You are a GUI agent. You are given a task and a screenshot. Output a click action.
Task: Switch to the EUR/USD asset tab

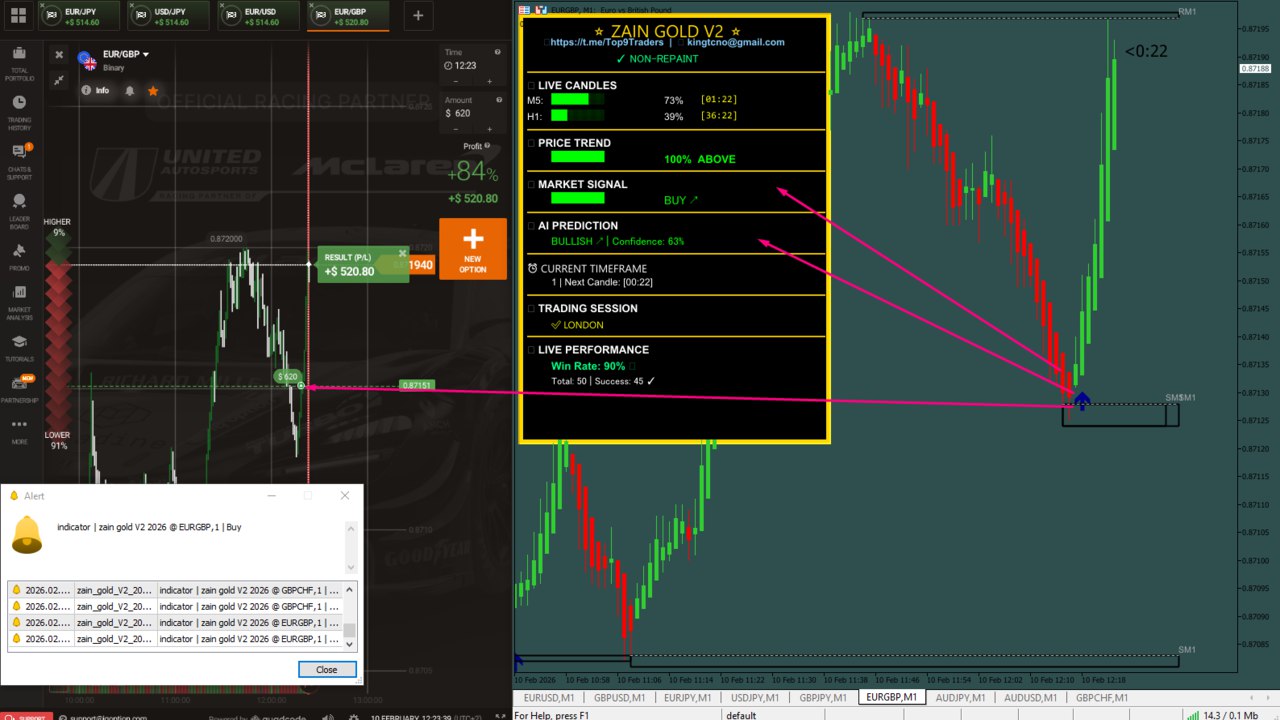click(258, 16)
